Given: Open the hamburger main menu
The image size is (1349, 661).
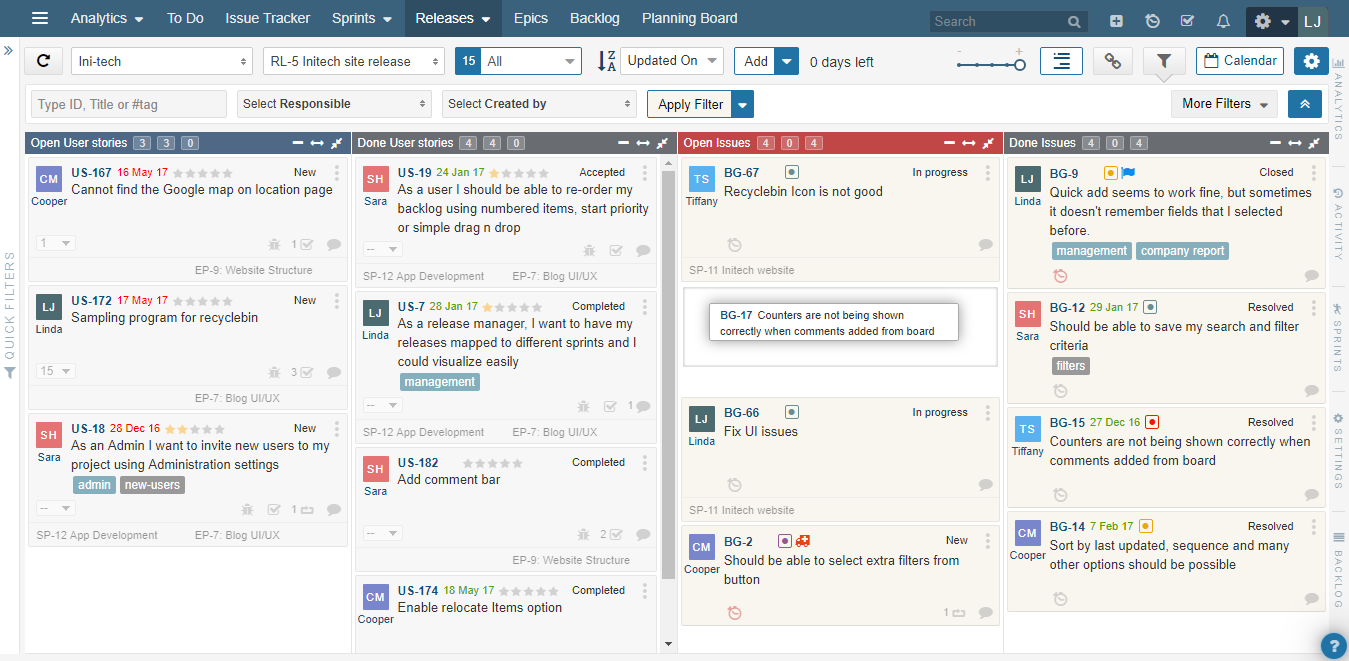Looking at the screenshot, I should click(40, 18).
